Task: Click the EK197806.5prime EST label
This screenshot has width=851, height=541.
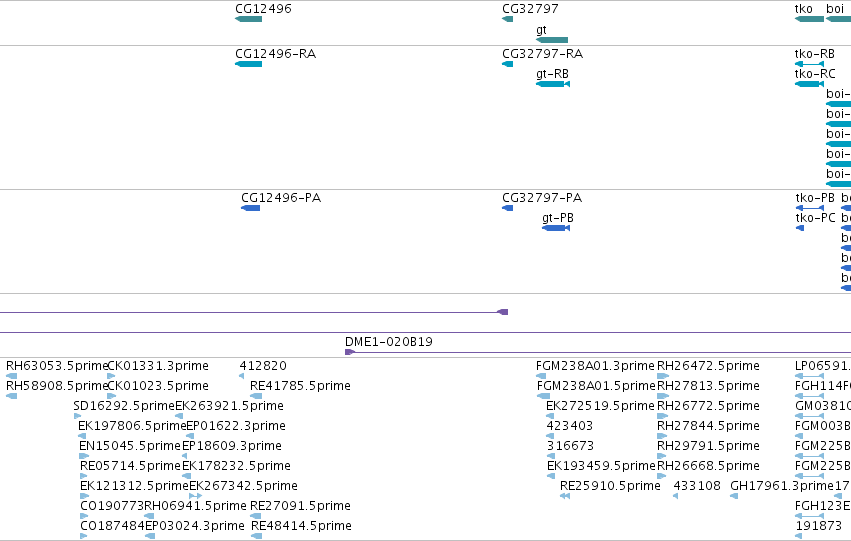Action: tap(132, 426)
